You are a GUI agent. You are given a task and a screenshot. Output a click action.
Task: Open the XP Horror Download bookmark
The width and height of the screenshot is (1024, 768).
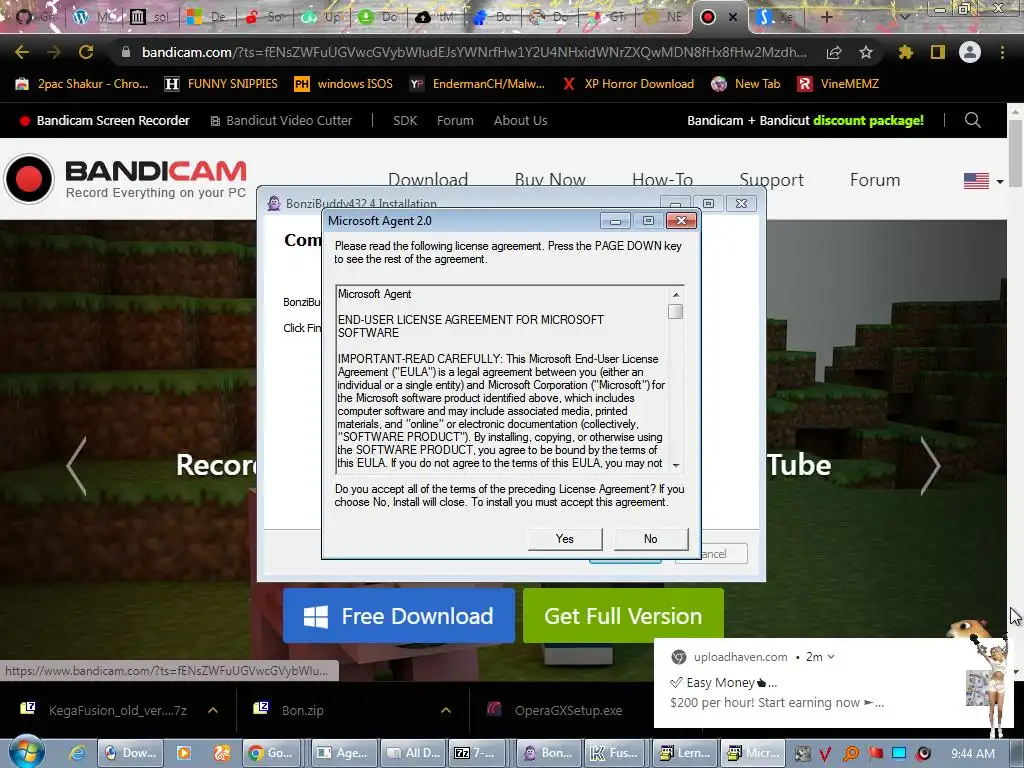629,84
